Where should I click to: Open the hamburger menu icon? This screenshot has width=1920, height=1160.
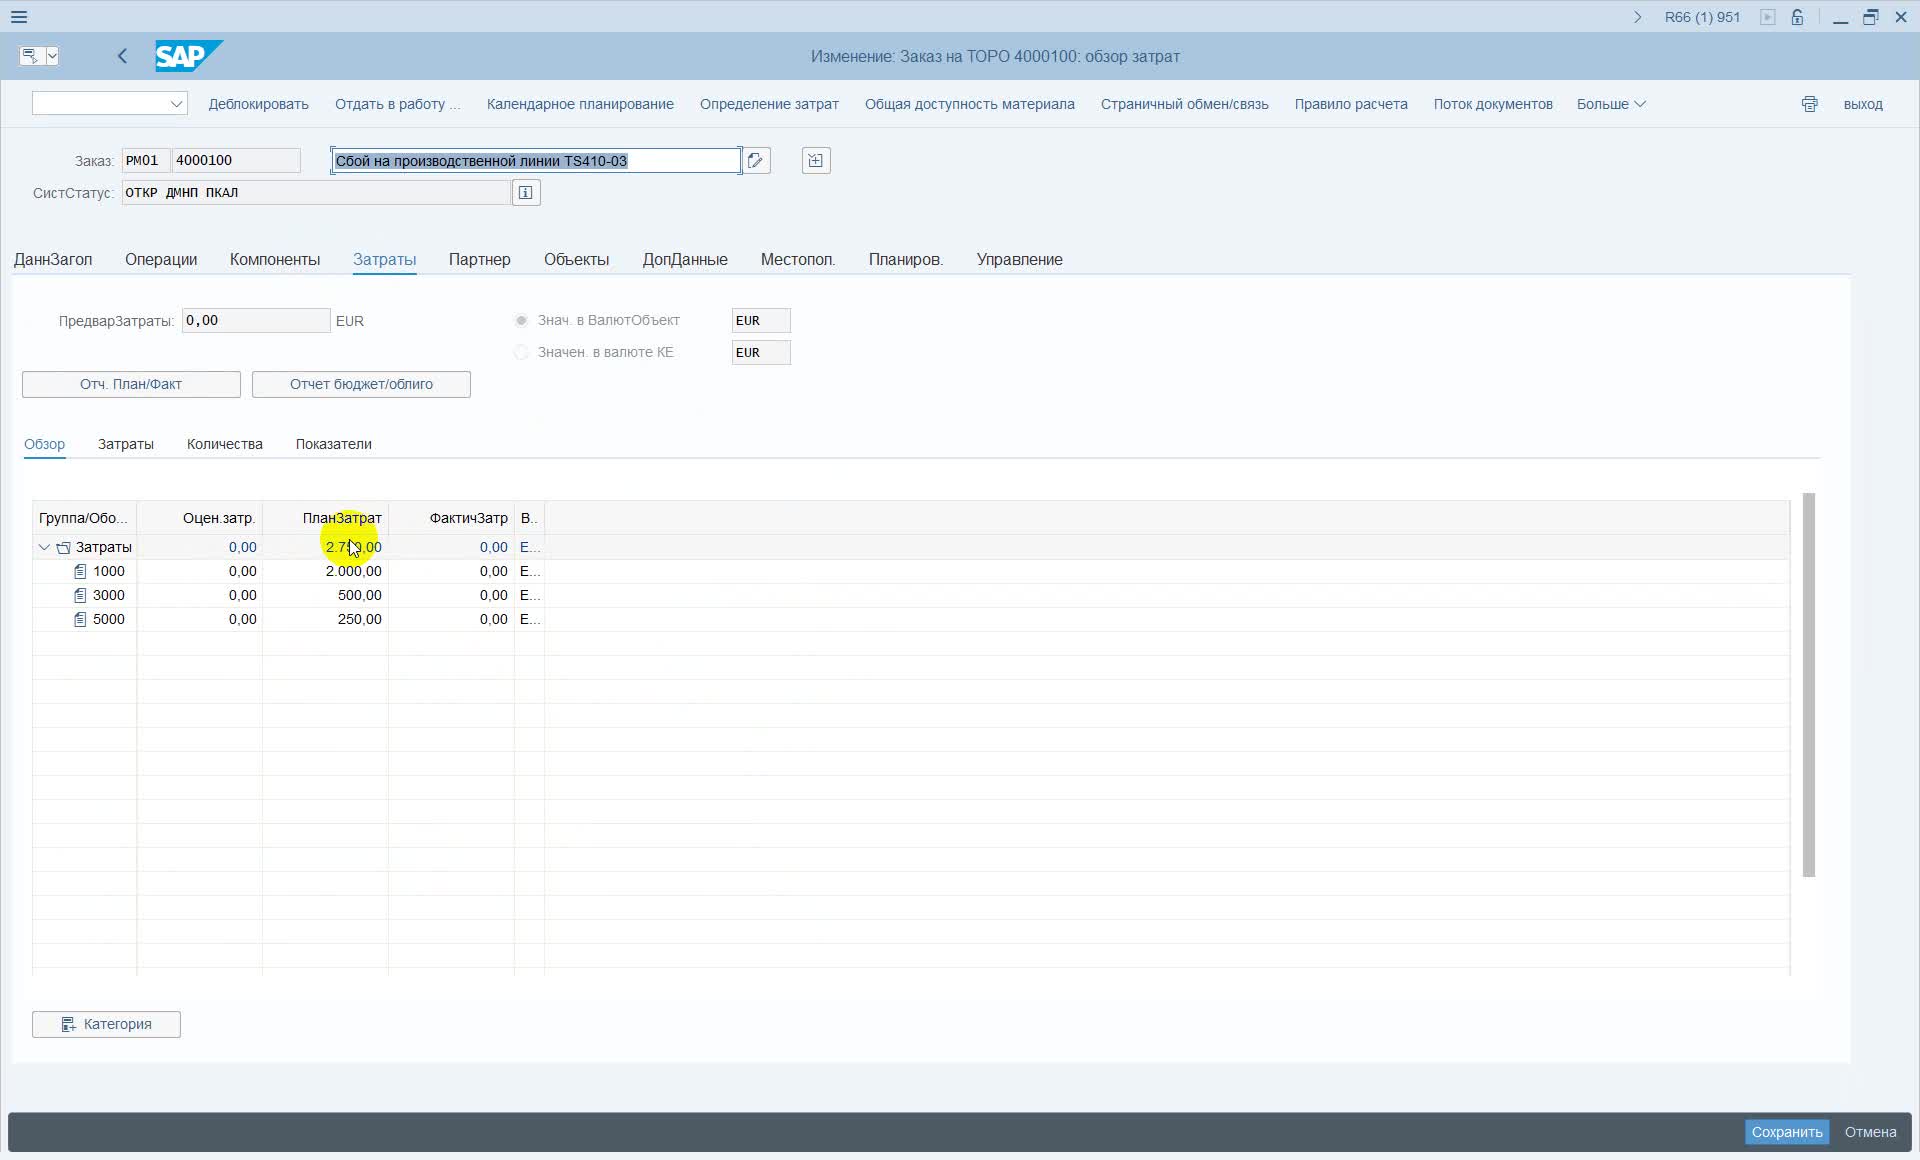click(x=19, y=17)
